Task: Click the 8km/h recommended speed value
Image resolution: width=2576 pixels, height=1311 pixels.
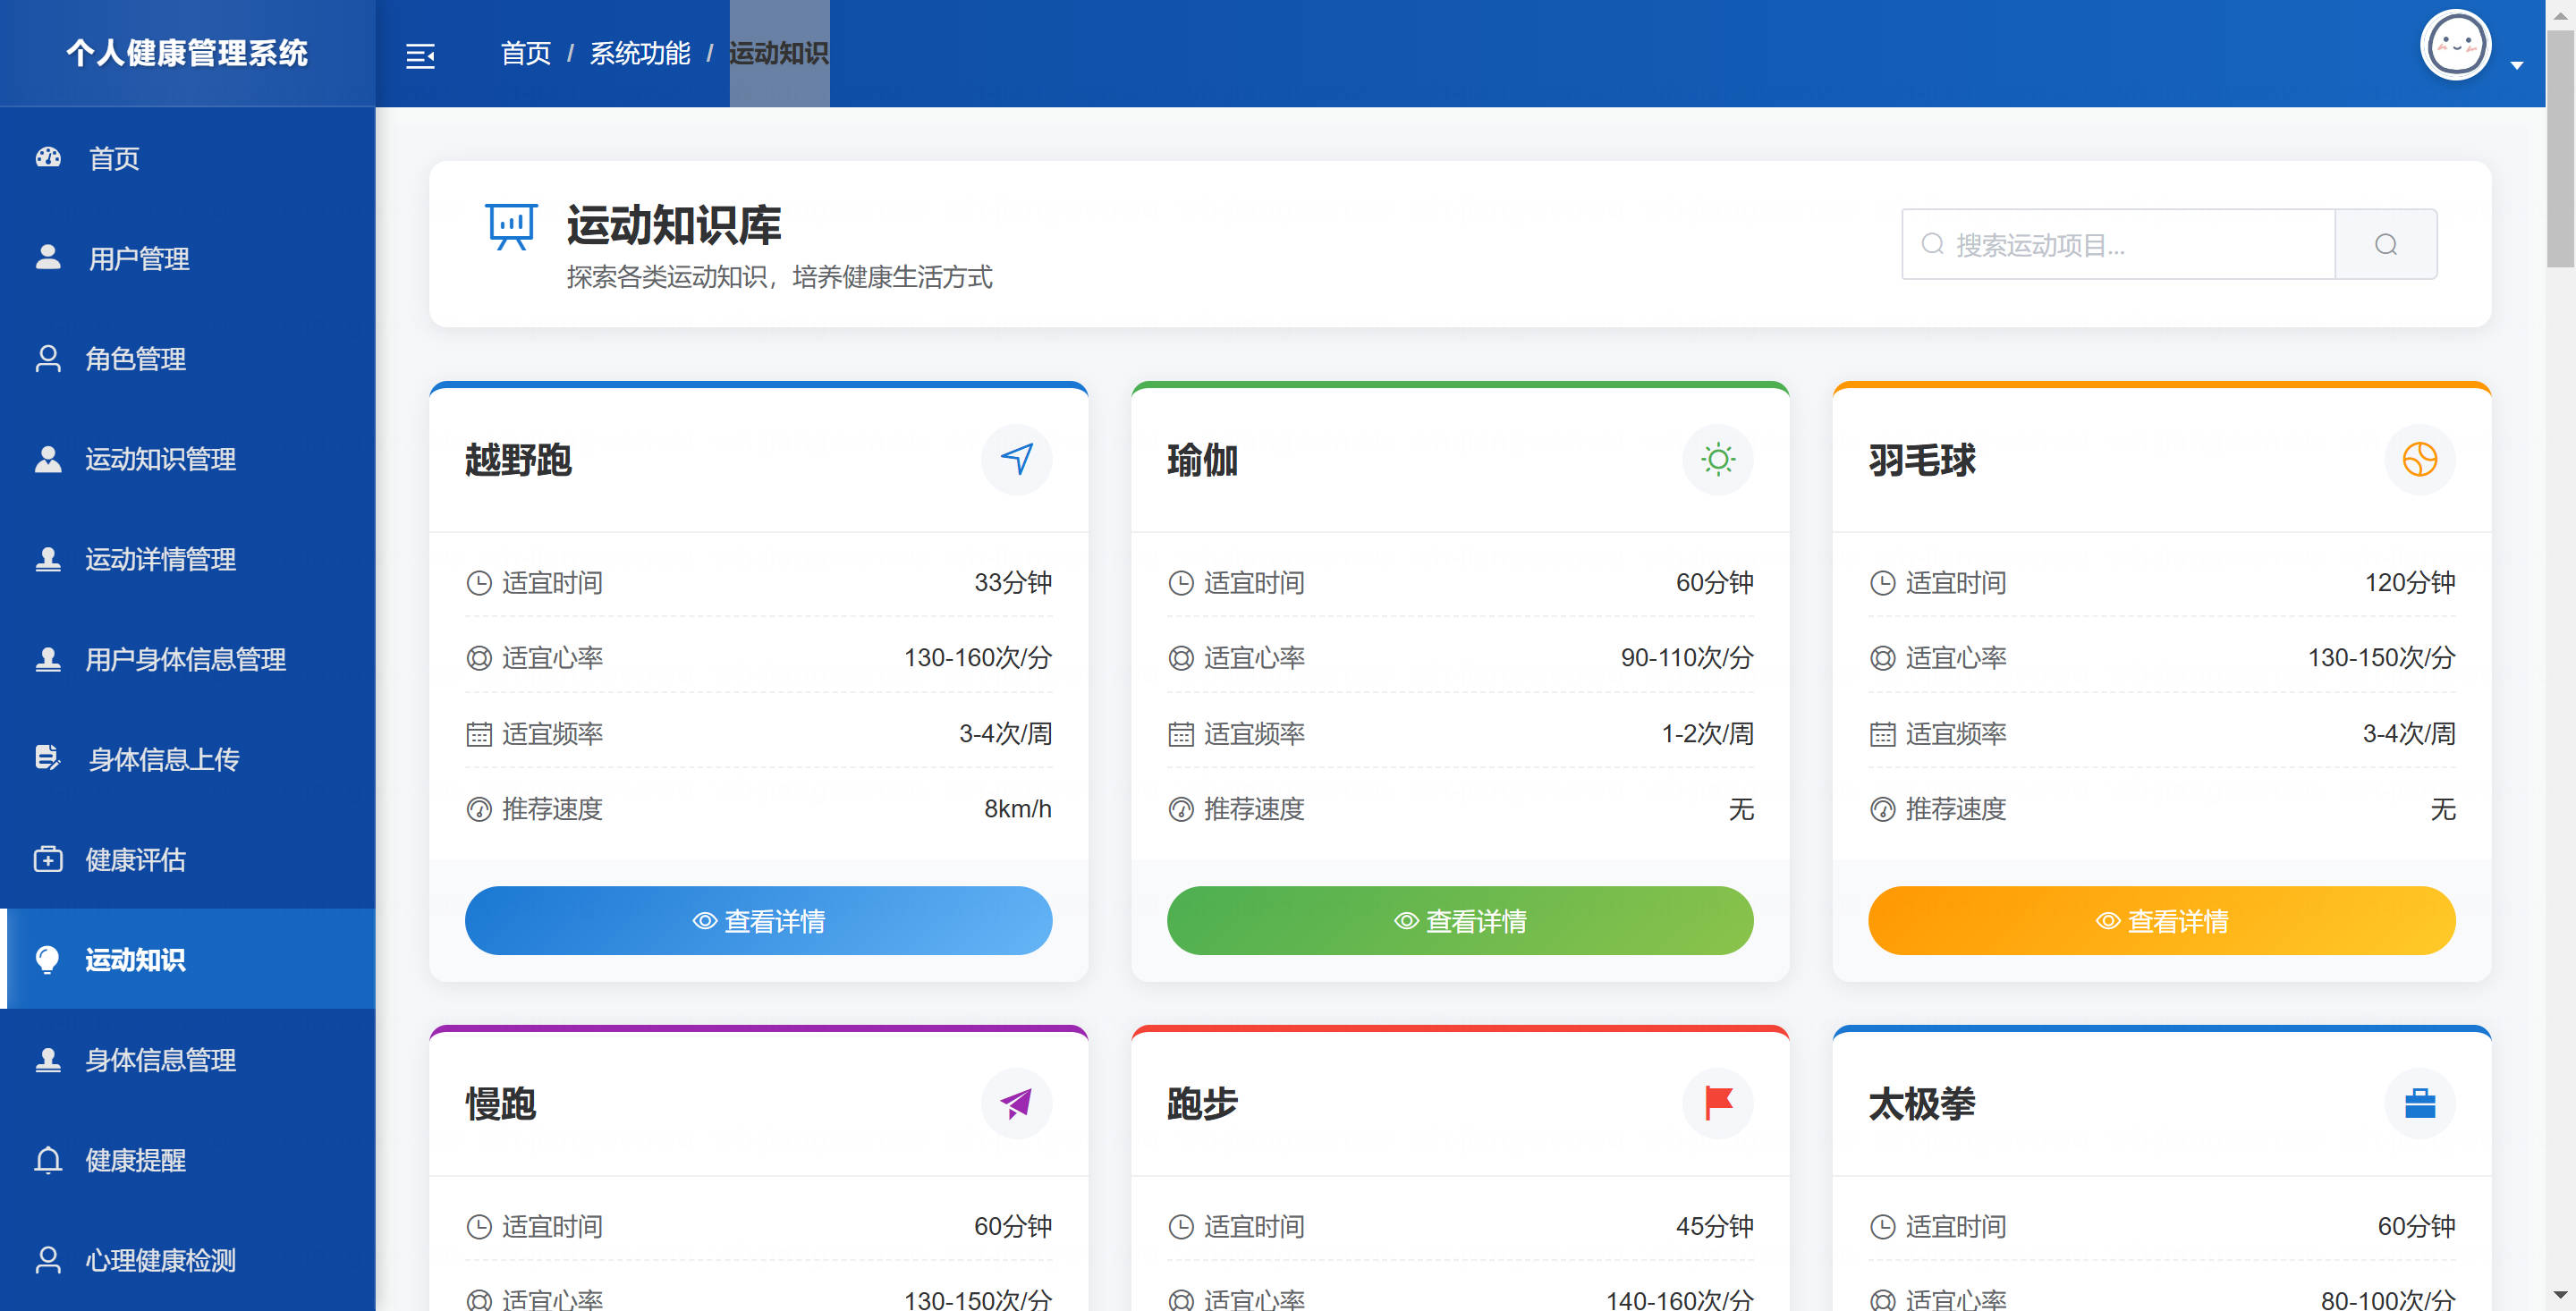Action: pos(1018,808)
